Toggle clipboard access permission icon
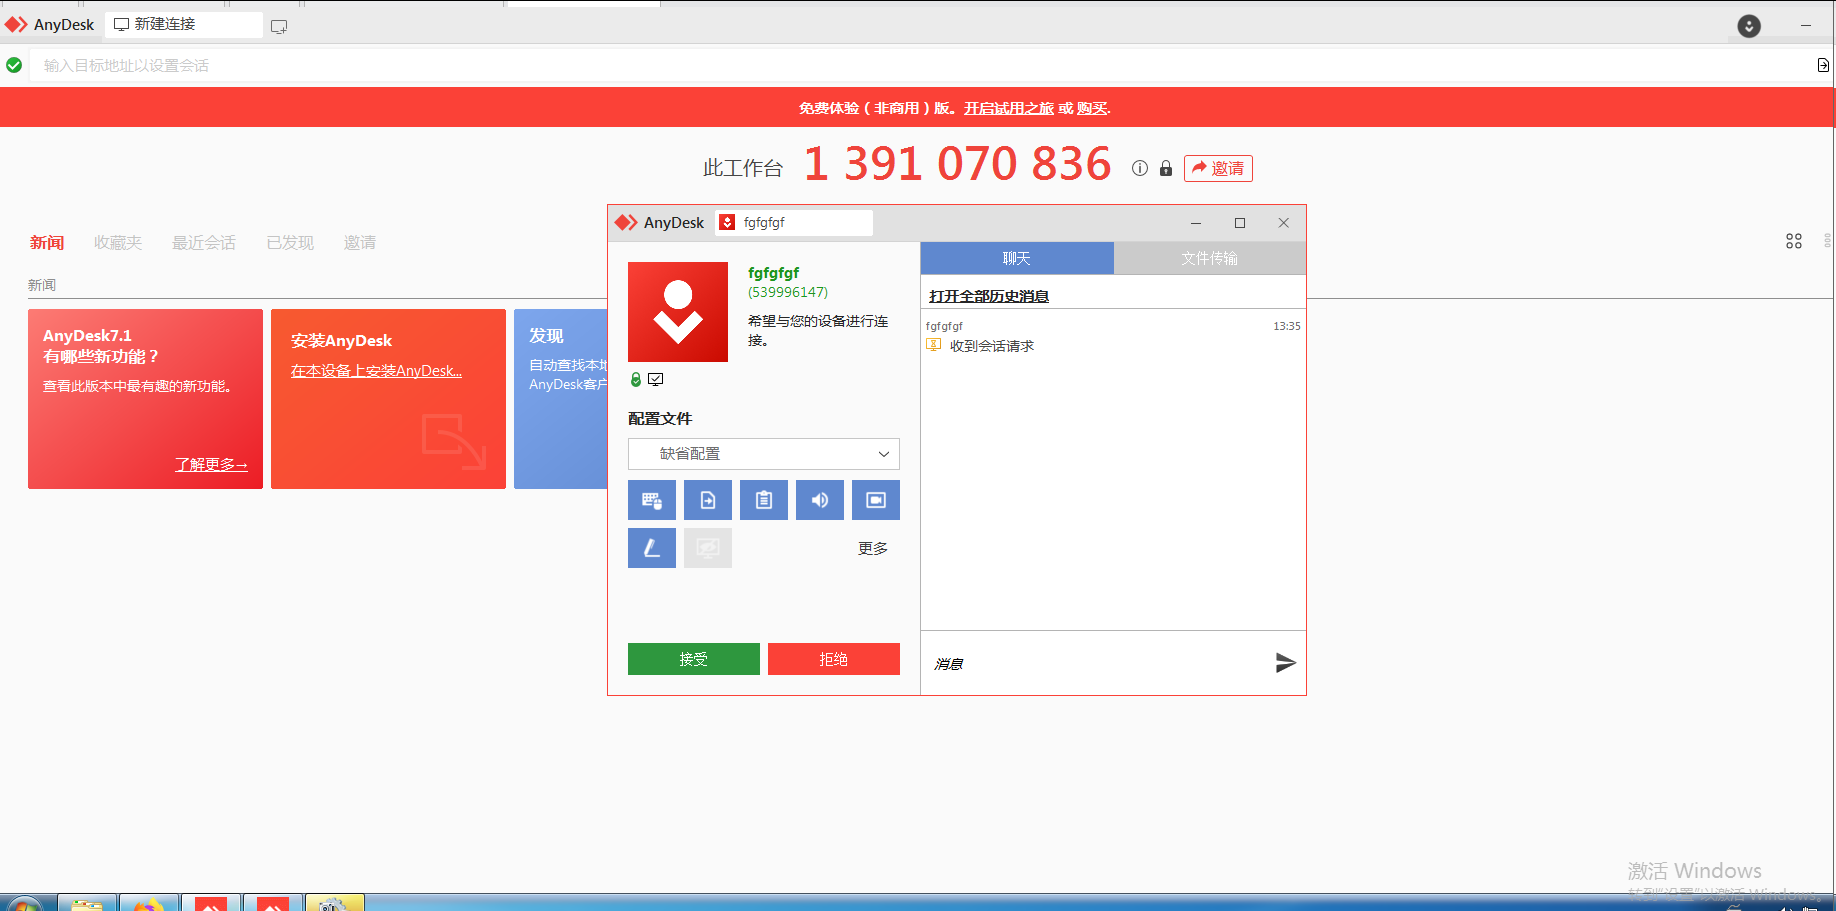The width and height of the screenshot is (1836, 911). pyautogui.click(x=763, y=500)
